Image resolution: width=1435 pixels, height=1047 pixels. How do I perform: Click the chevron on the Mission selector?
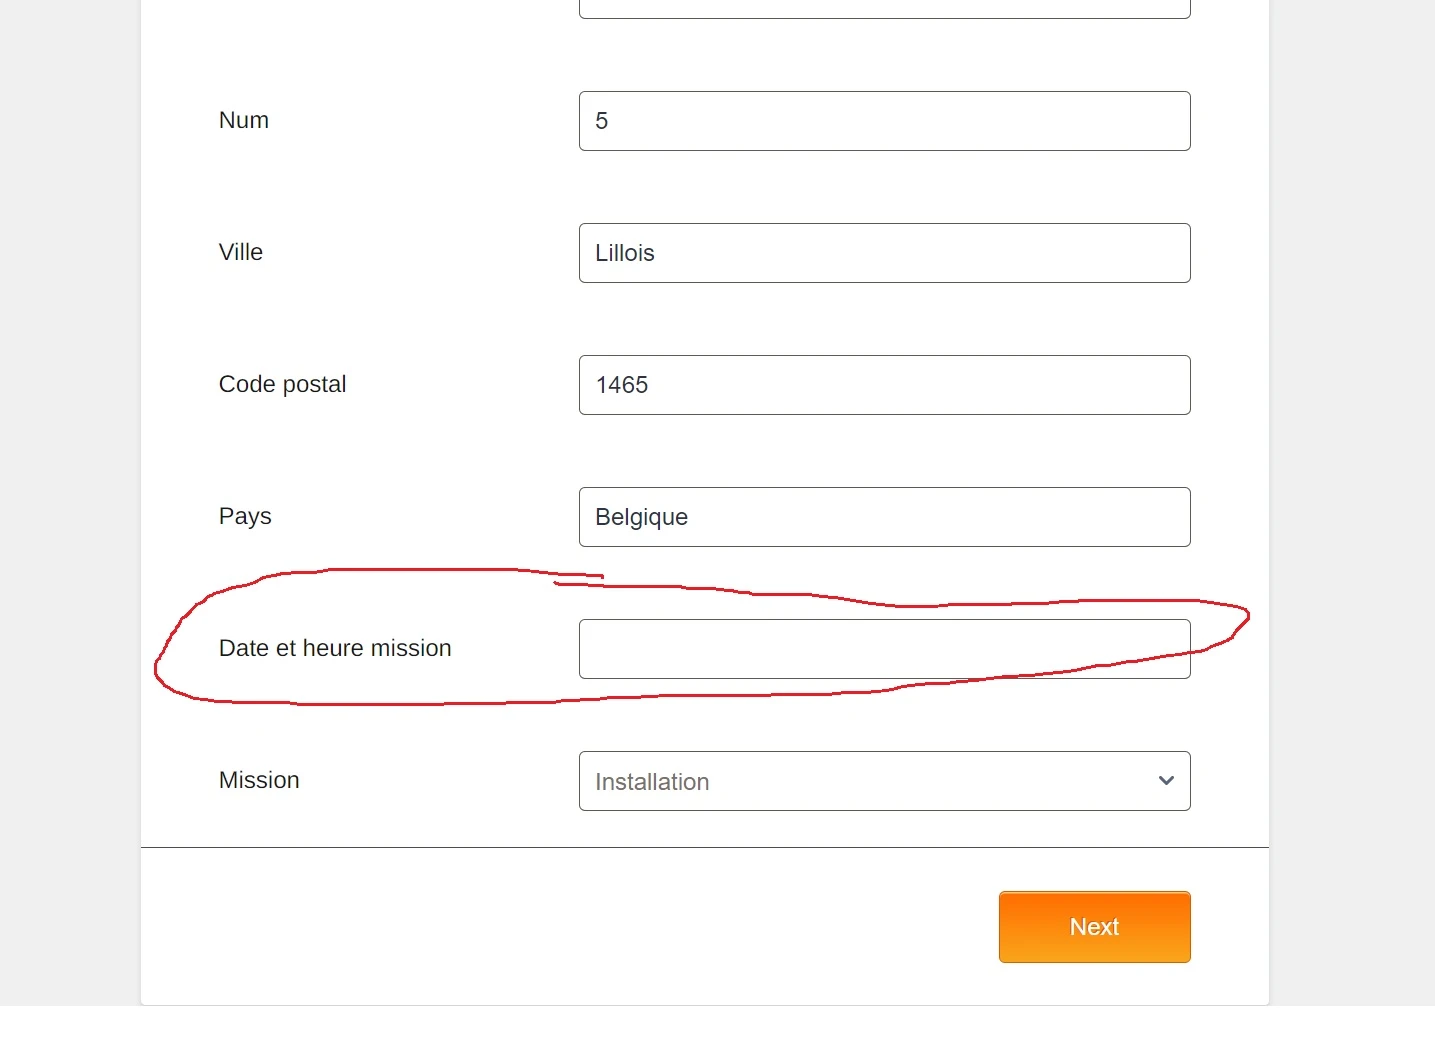pyautogui.click(x=1166, y=781)
